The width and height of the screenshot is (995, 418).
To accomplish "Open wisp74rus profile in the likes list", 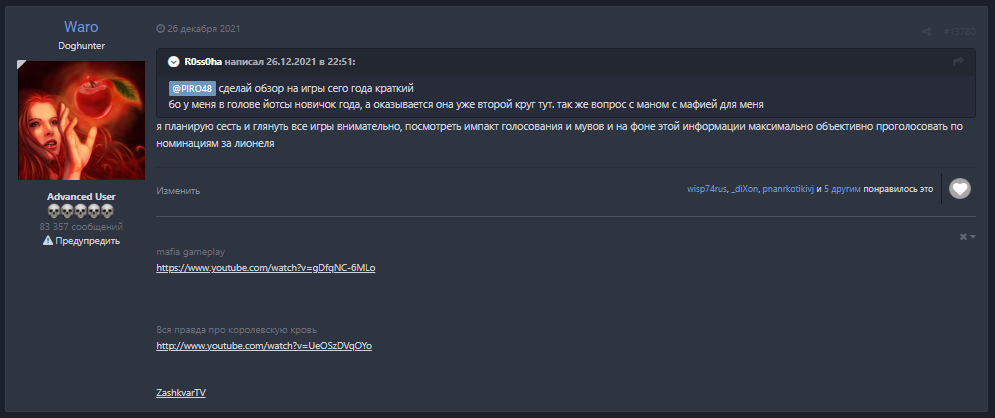I will click(x=707, y=188).
